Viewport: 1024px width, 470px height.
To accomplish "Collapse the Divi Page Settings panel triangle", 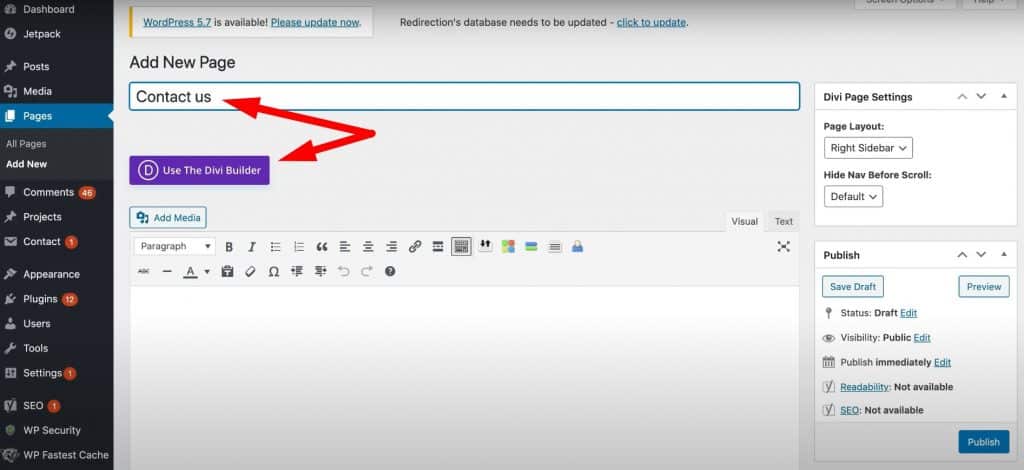I will (x=1004, y=97).
